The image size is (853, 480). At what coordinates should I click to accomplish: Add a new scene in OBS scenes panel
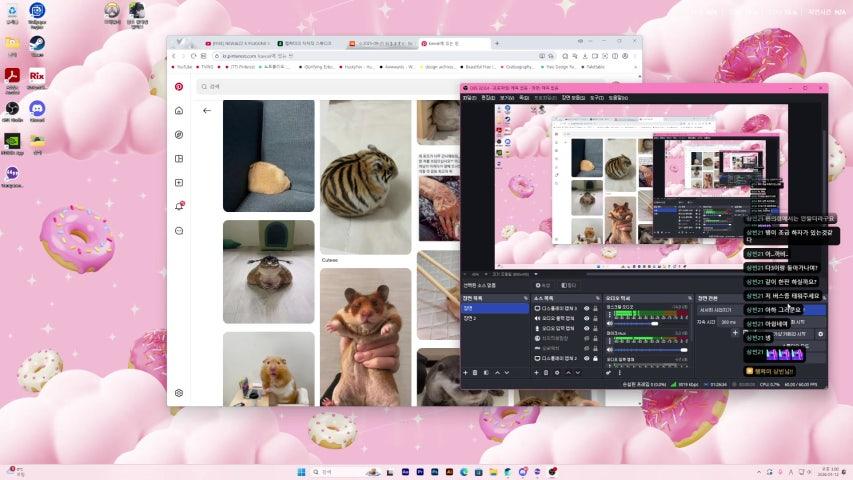point(465,372)
